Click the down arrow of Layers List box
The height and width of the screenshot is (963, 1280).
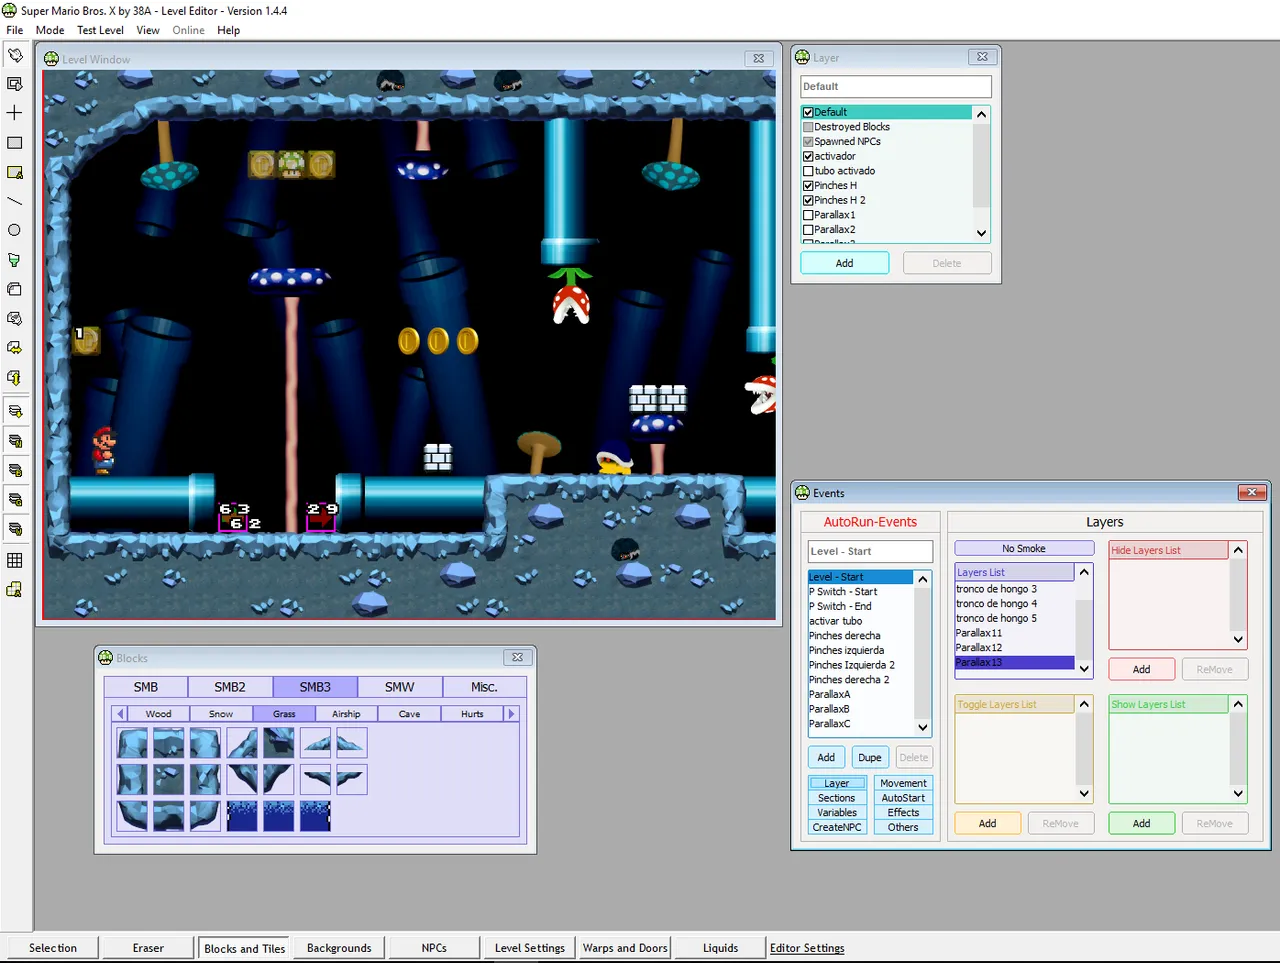coord(1084,668)
